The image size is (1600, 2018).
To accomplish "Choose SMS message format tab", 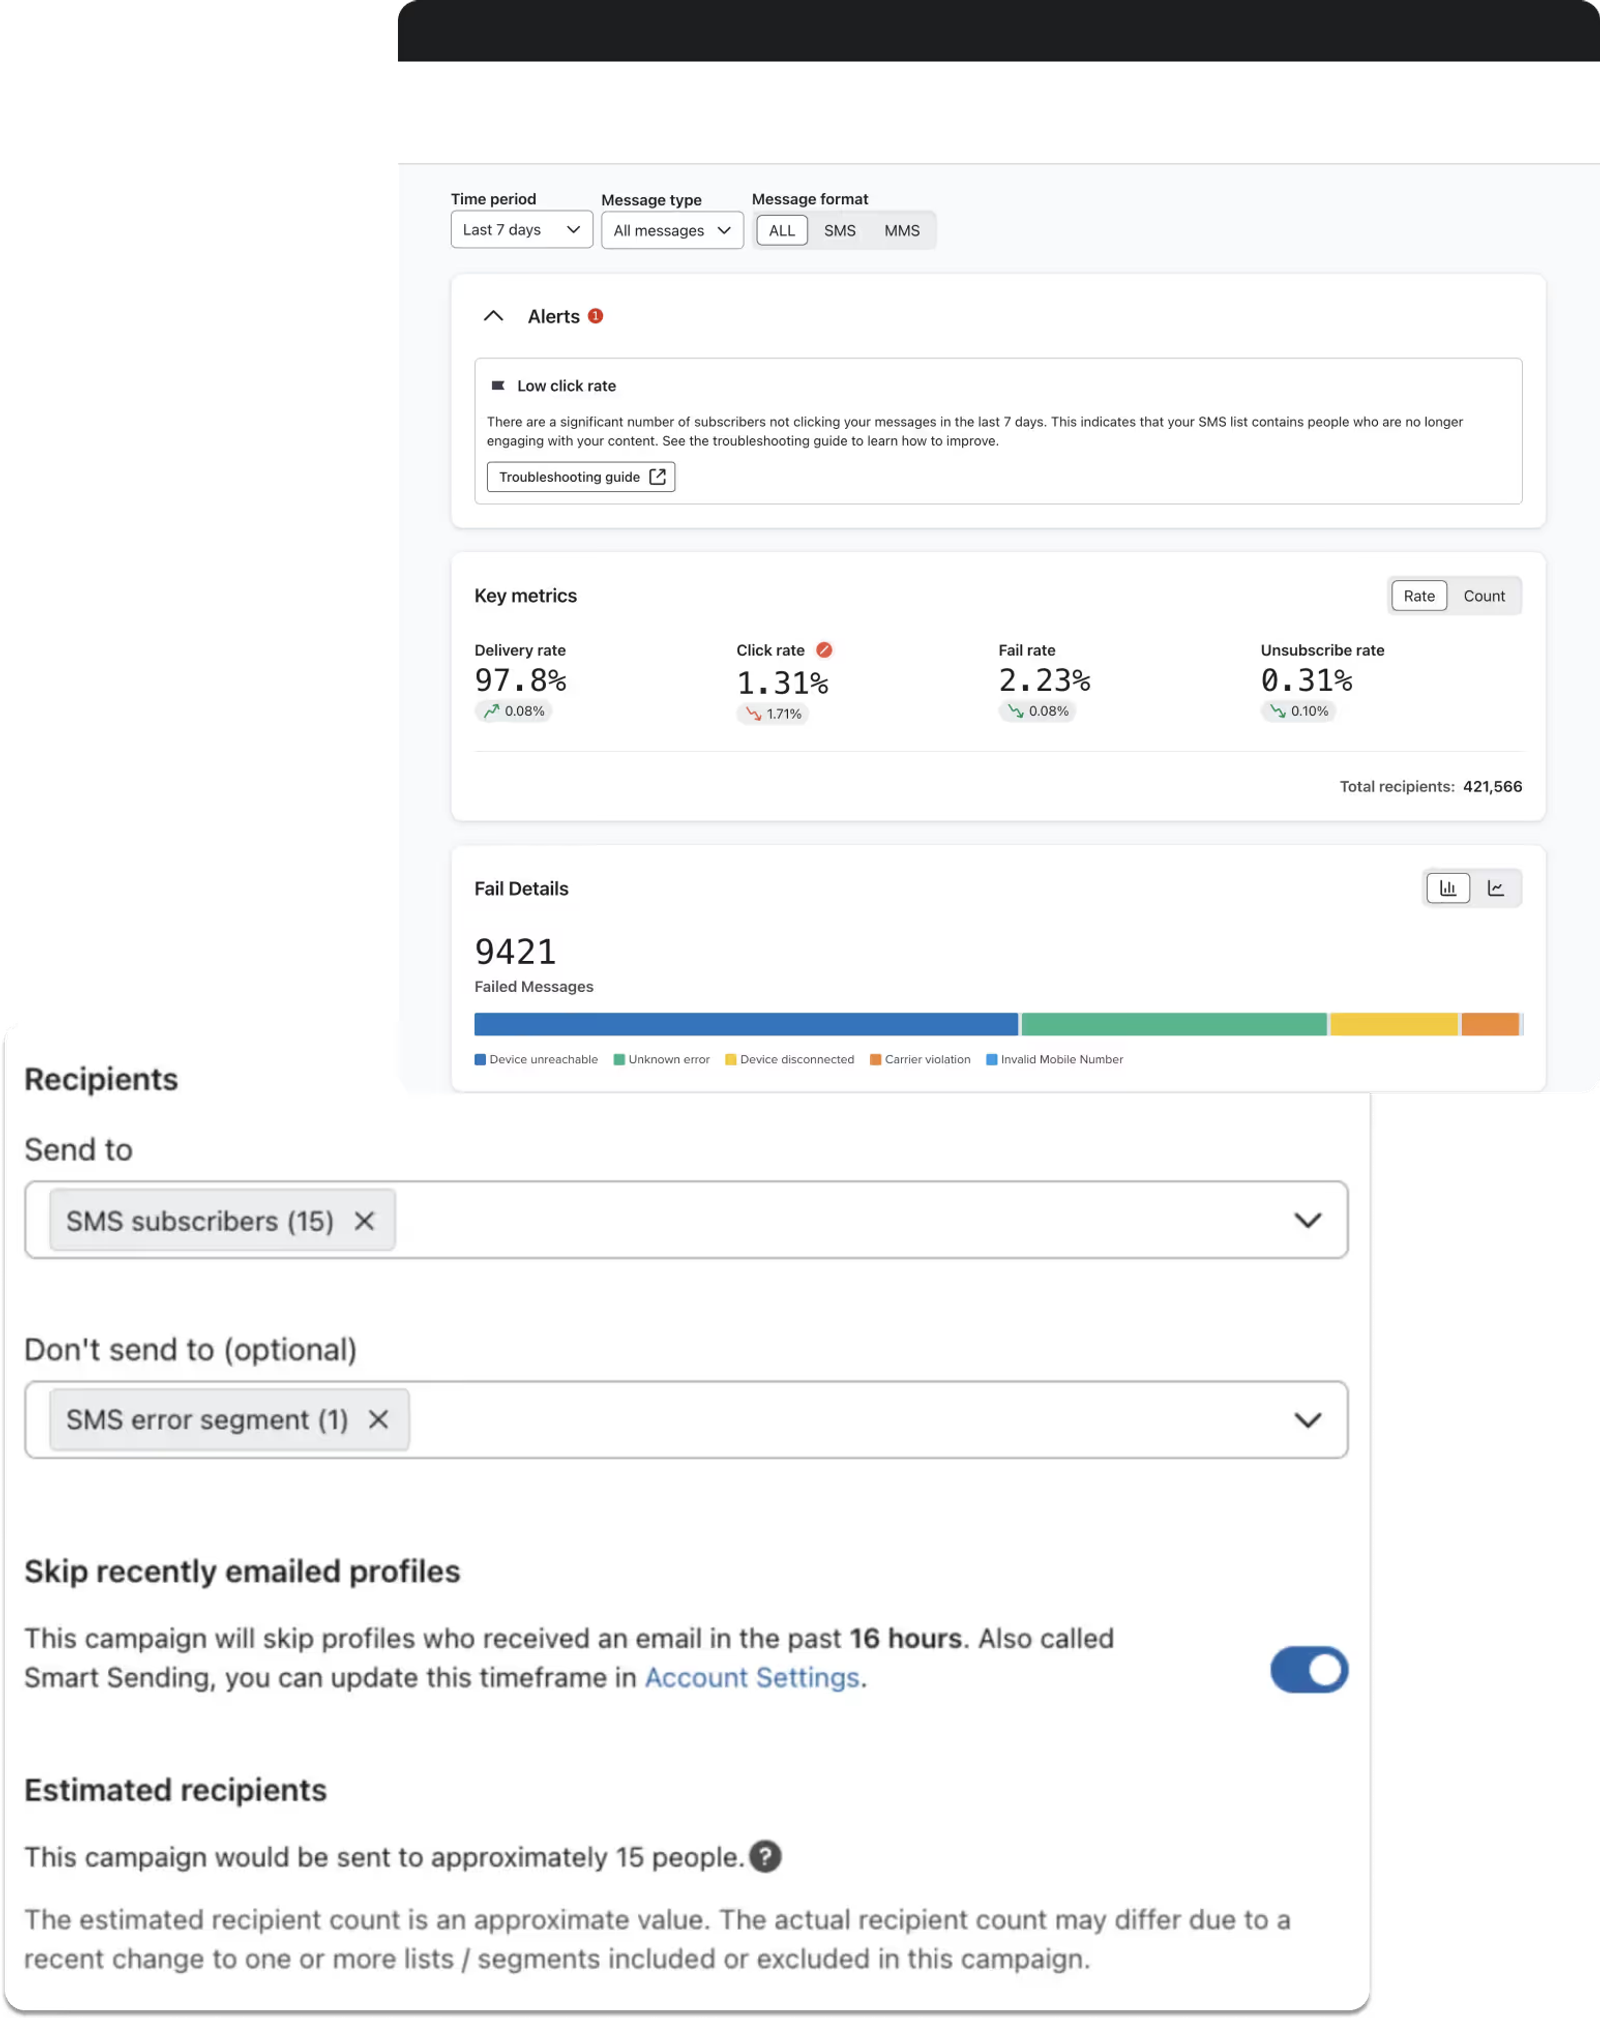I will [x=839, y=231].
